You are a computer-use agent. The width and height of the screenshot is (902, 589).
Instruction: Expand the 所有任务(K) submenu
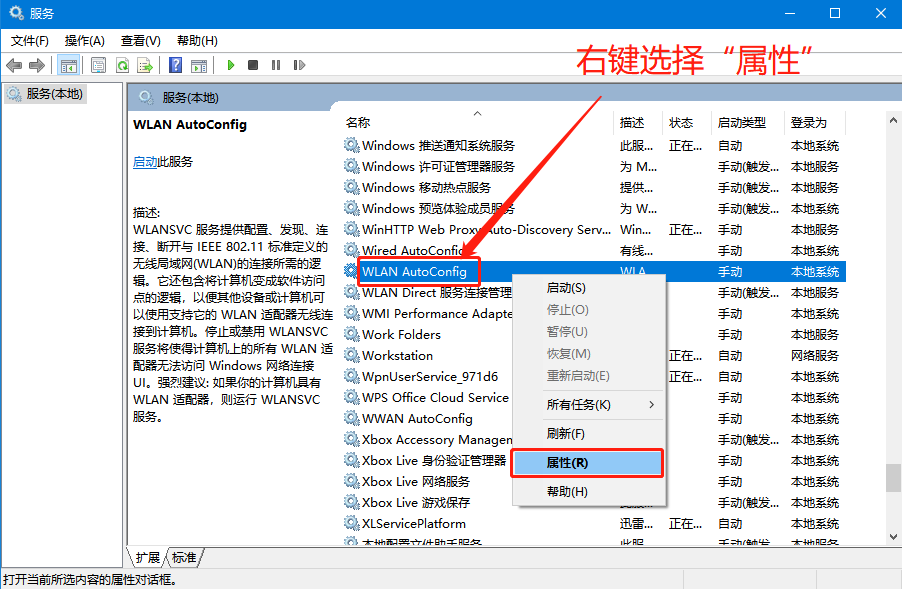click(x=588, y=405)
